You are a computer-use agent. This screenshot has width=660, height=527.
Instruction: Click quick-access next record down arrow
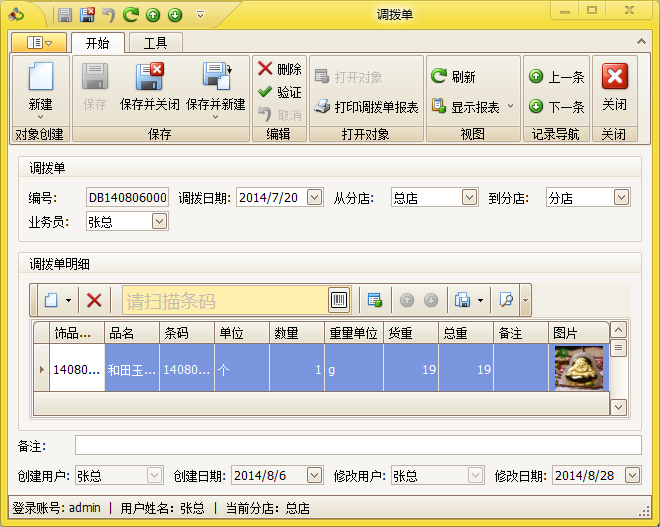click(x=175, y=16)
